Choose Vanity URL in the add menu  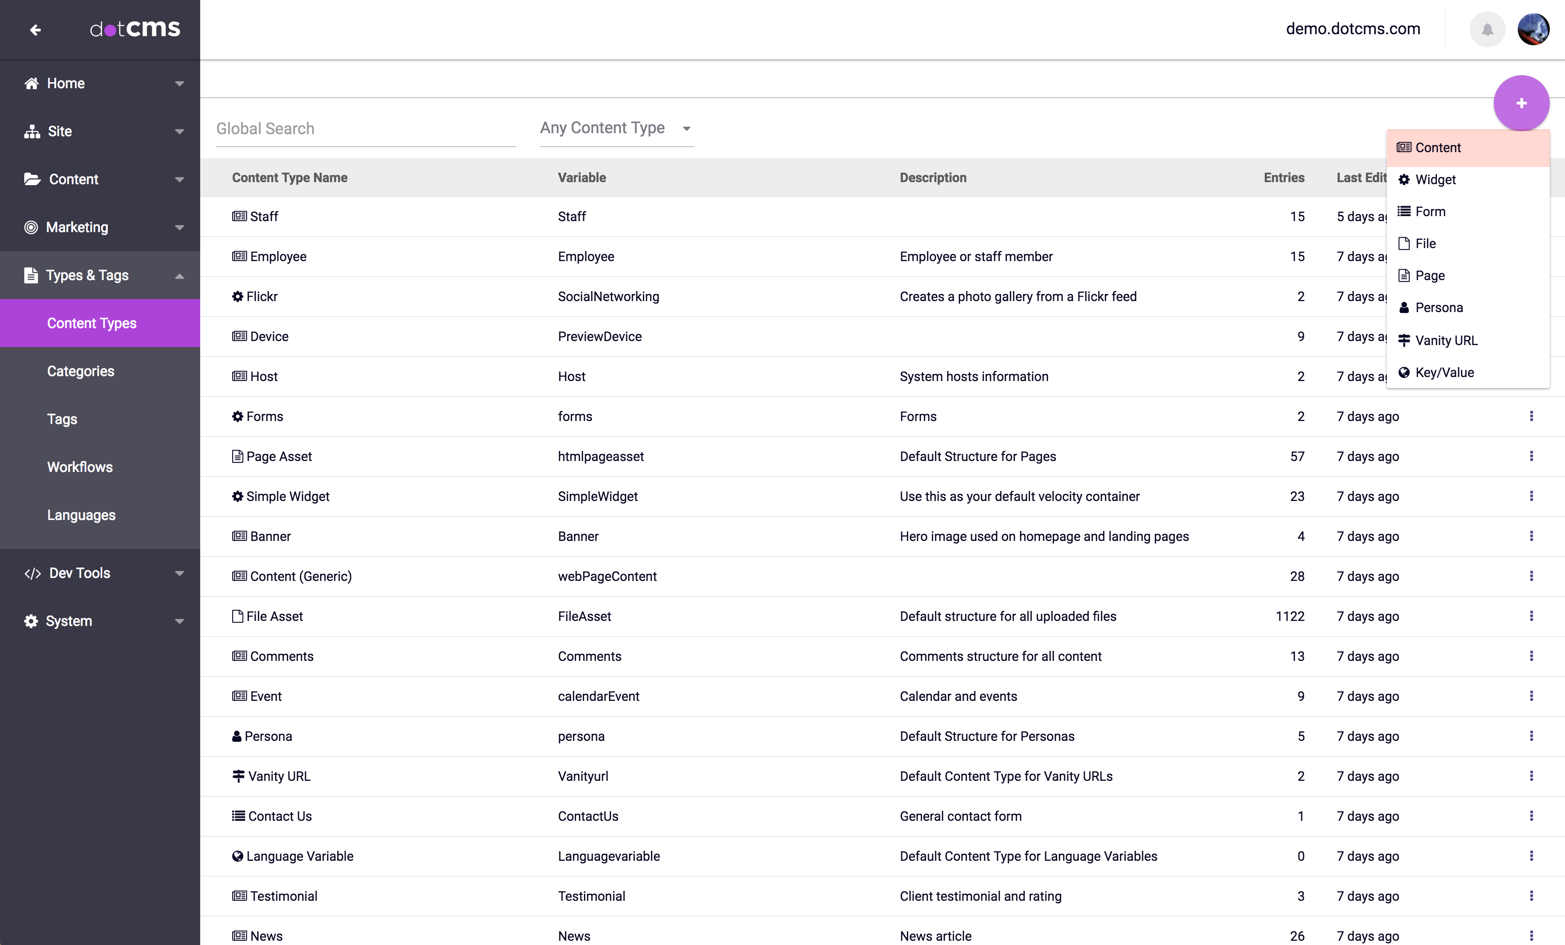[x=1445, y=340]
